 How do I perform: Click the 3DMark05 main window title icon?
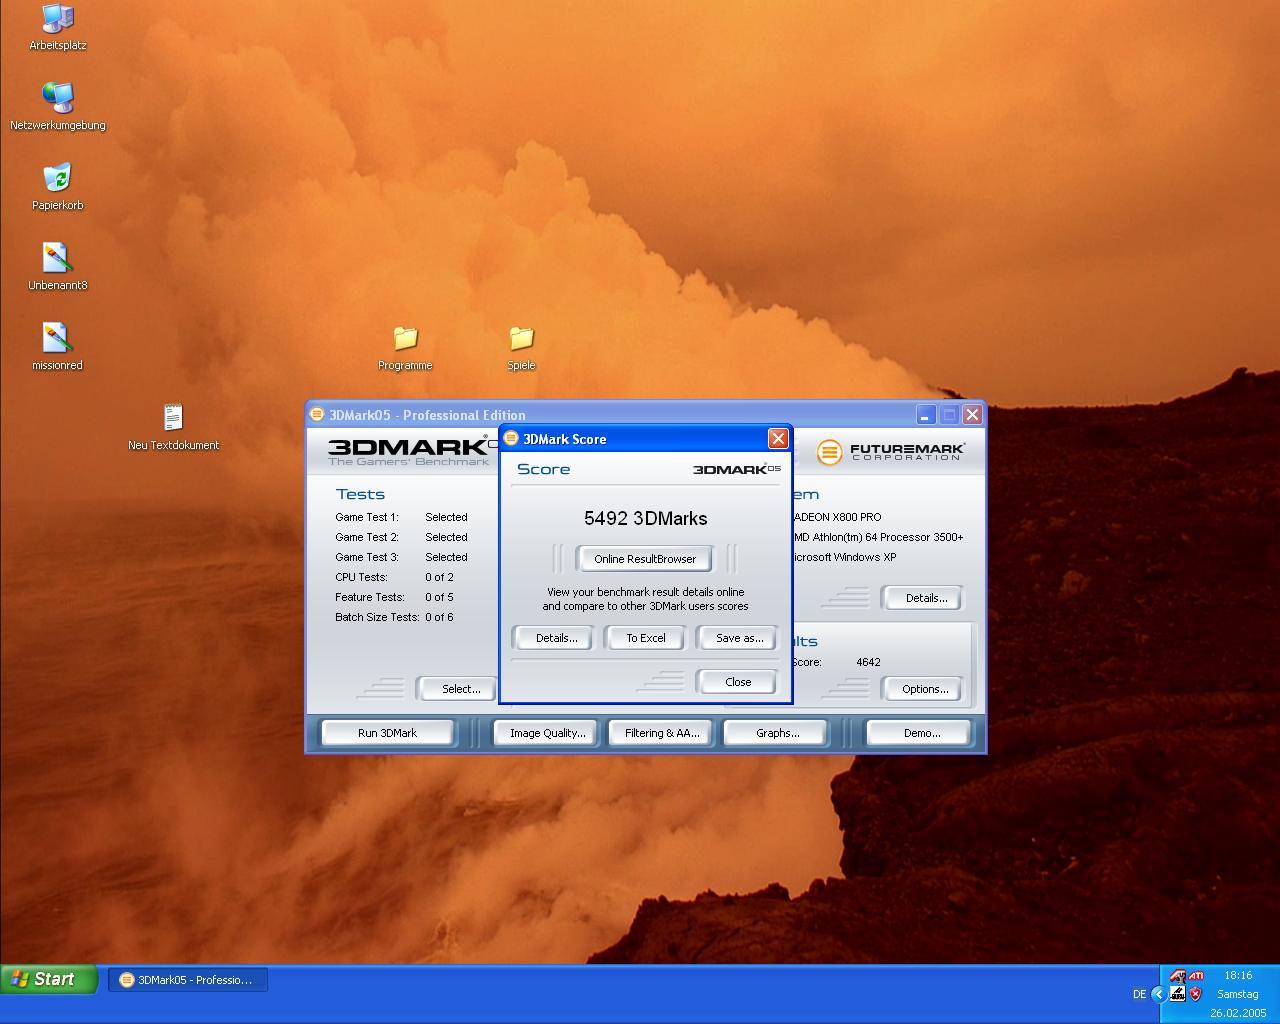pos(317,415)
